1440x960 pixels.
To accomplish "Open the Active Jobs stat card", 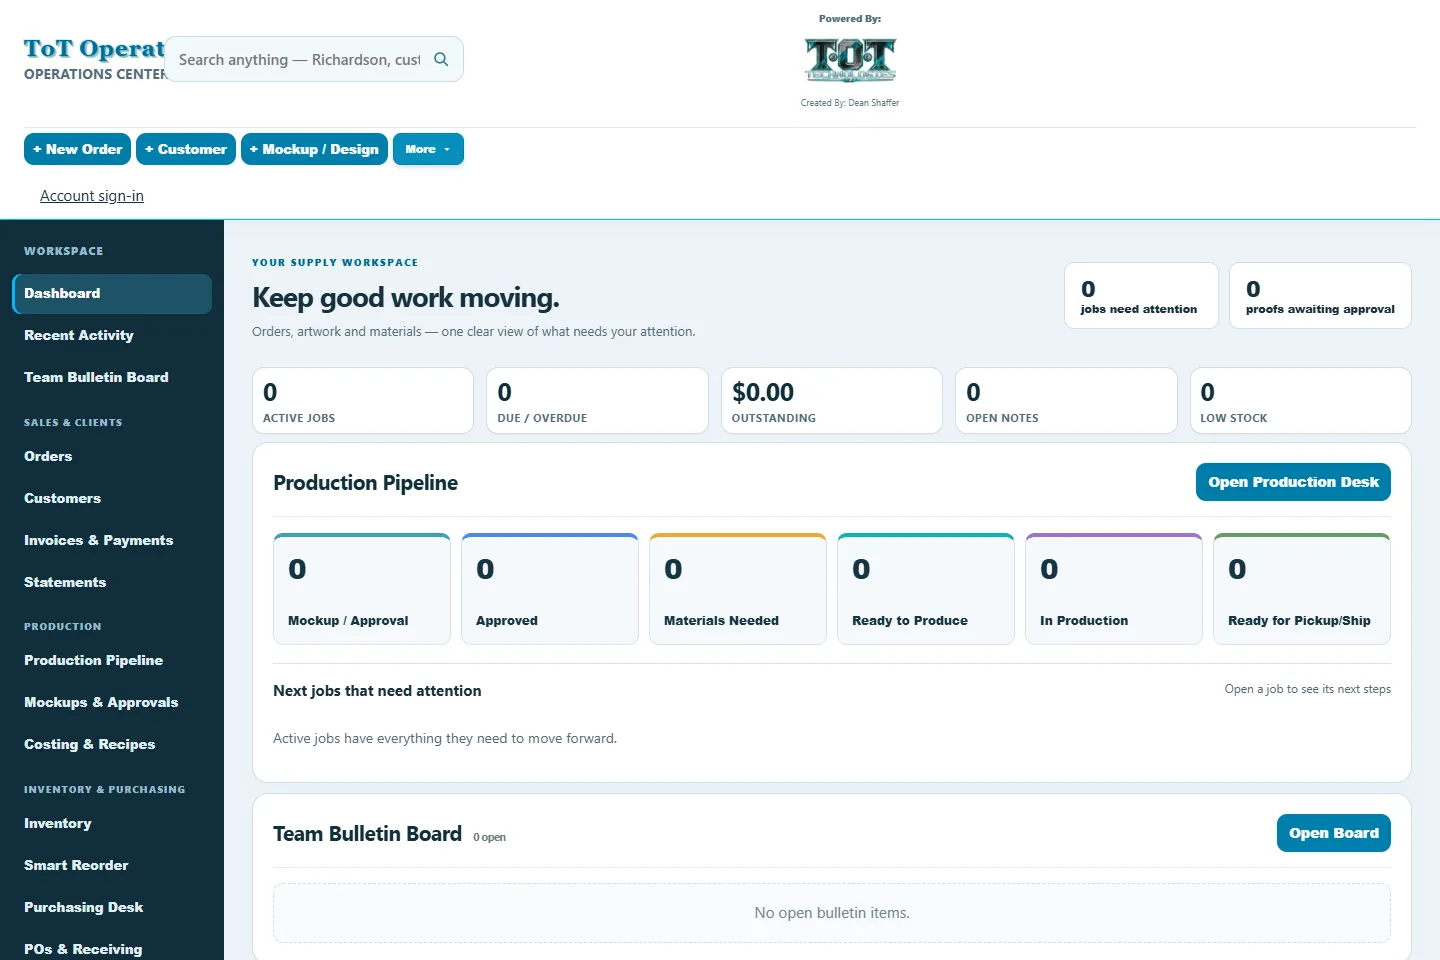I will (x=363, y=401).
